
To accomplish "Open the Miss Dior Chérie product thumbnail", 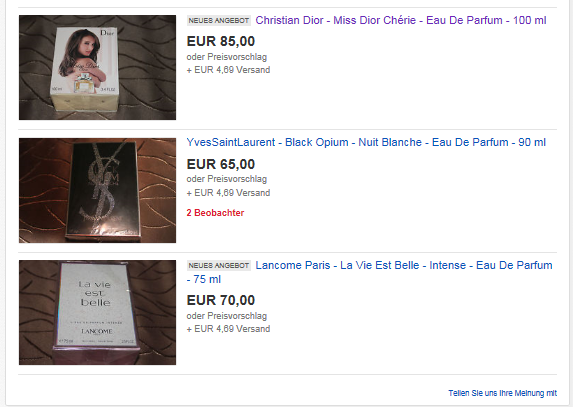I will pyautogui.click(x=97, y=67).
